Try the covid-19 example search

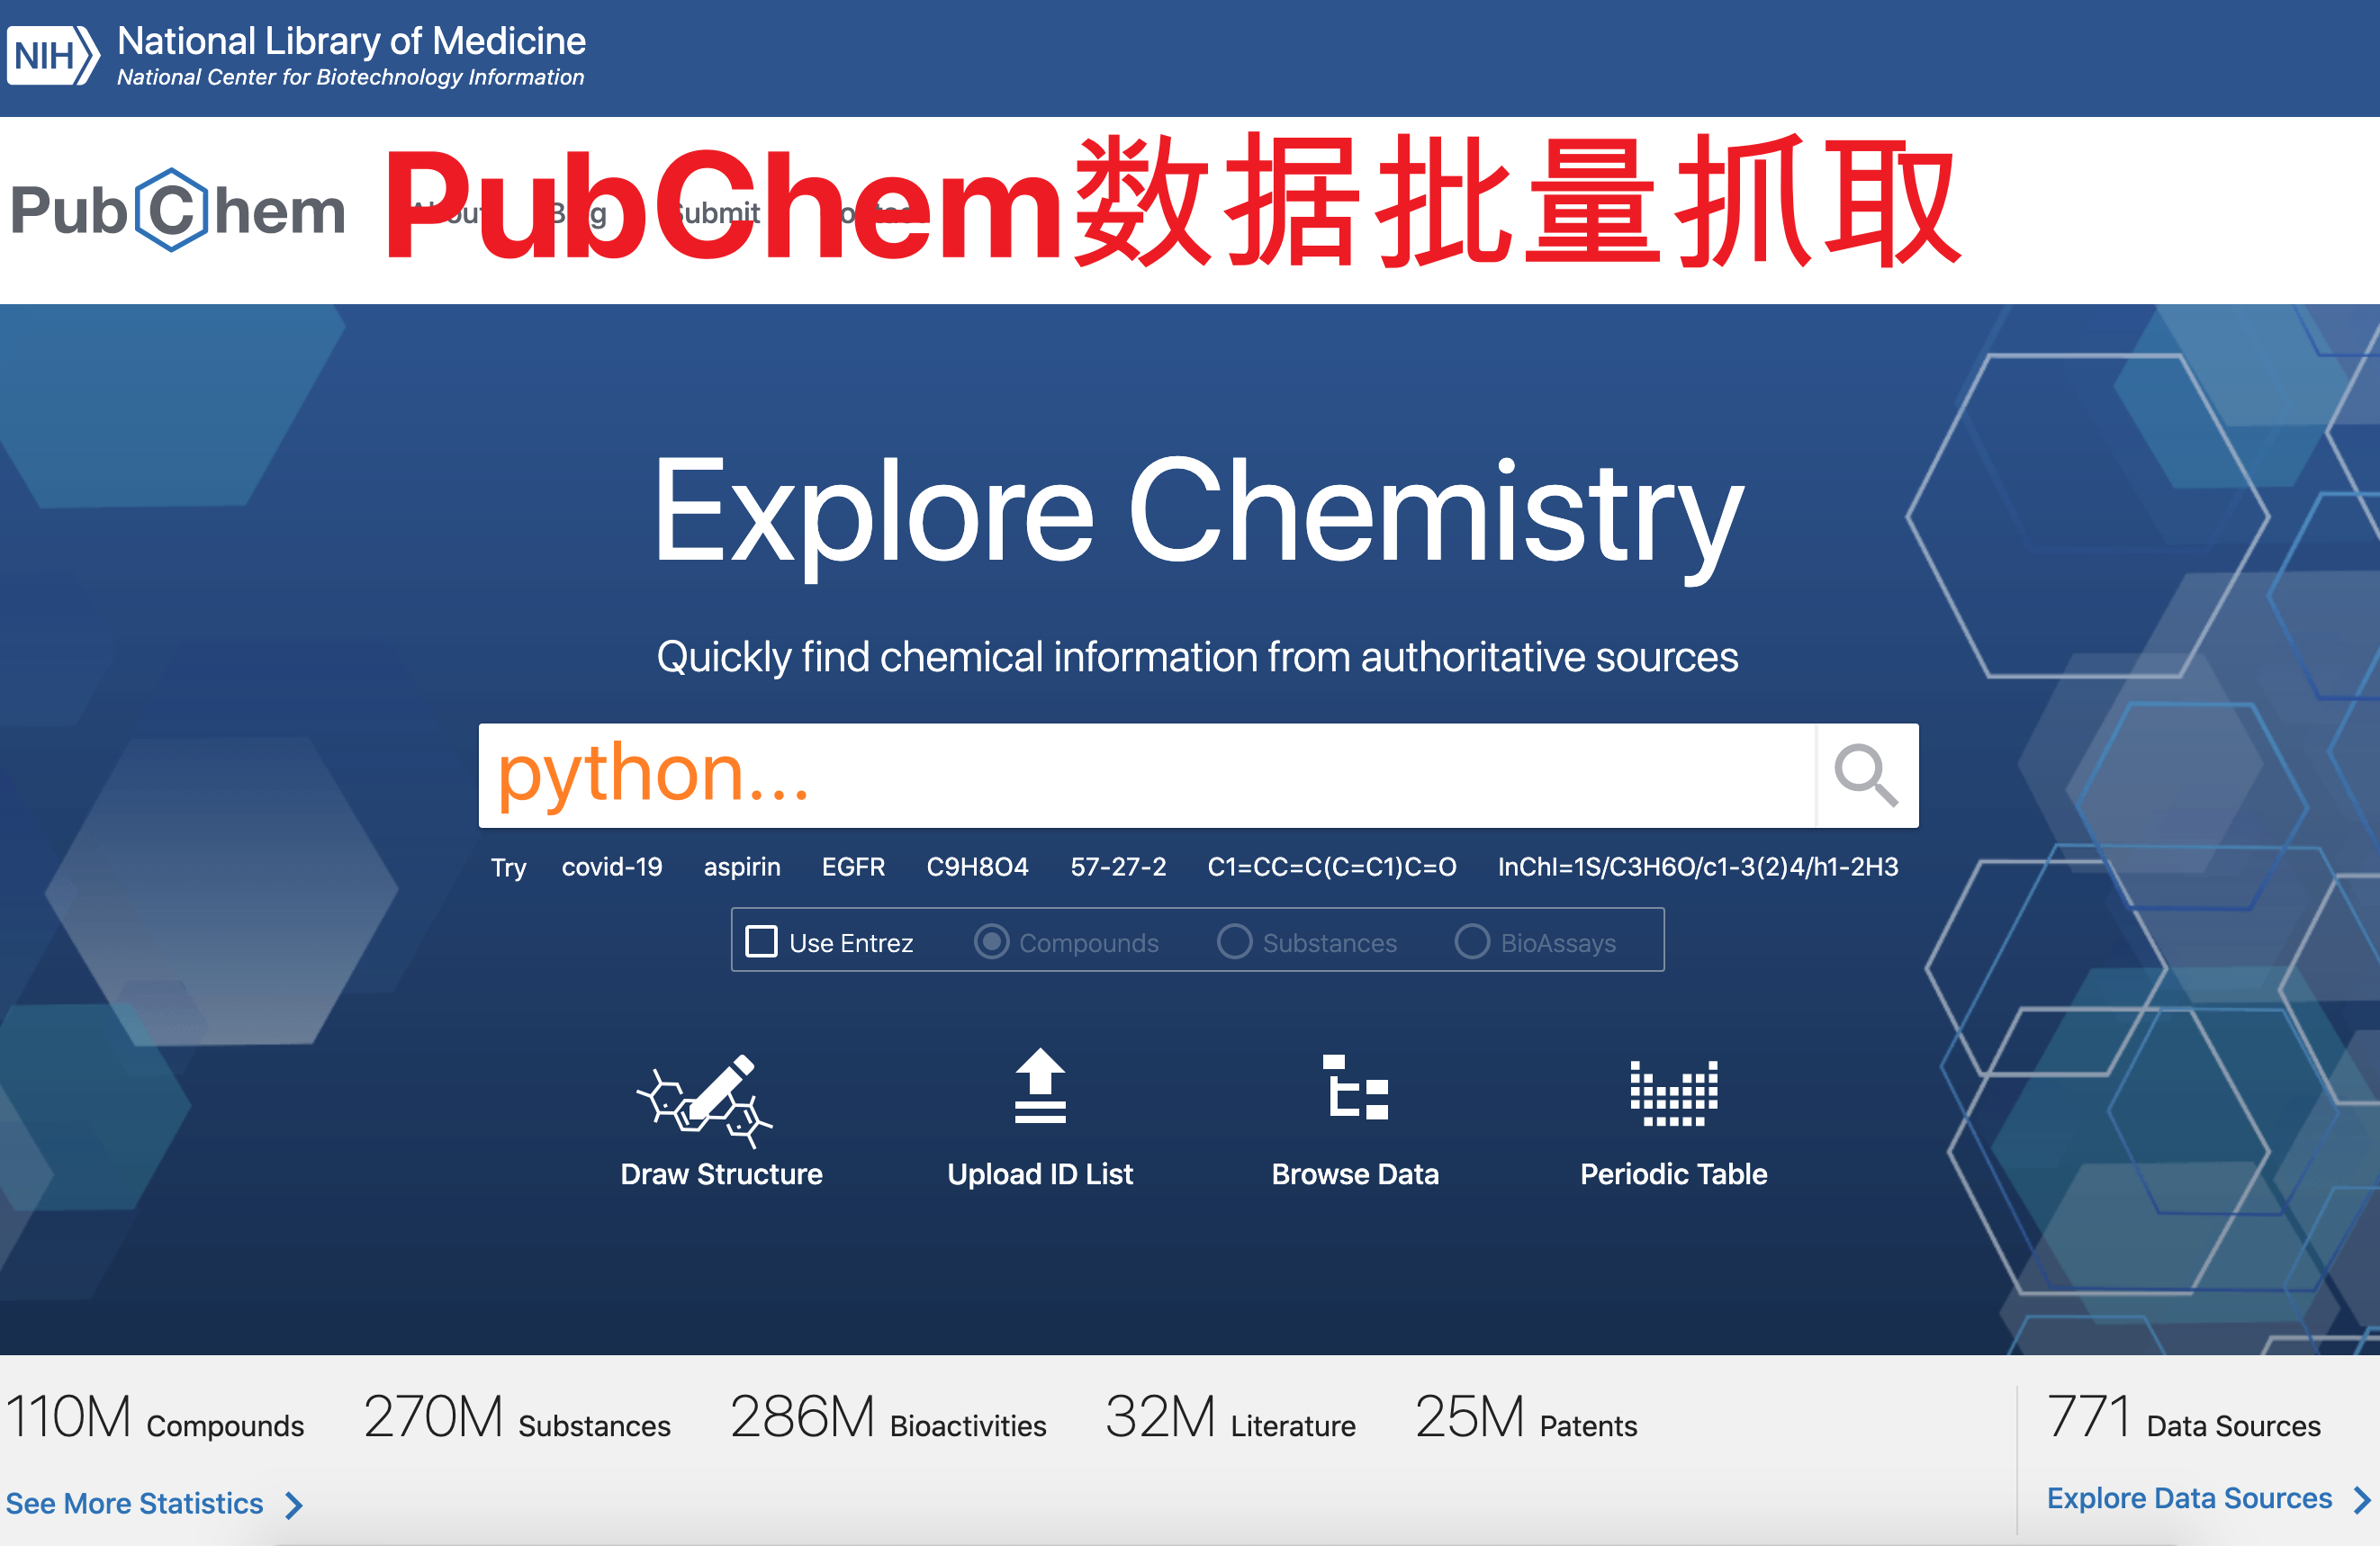click(x=613, y=867)
